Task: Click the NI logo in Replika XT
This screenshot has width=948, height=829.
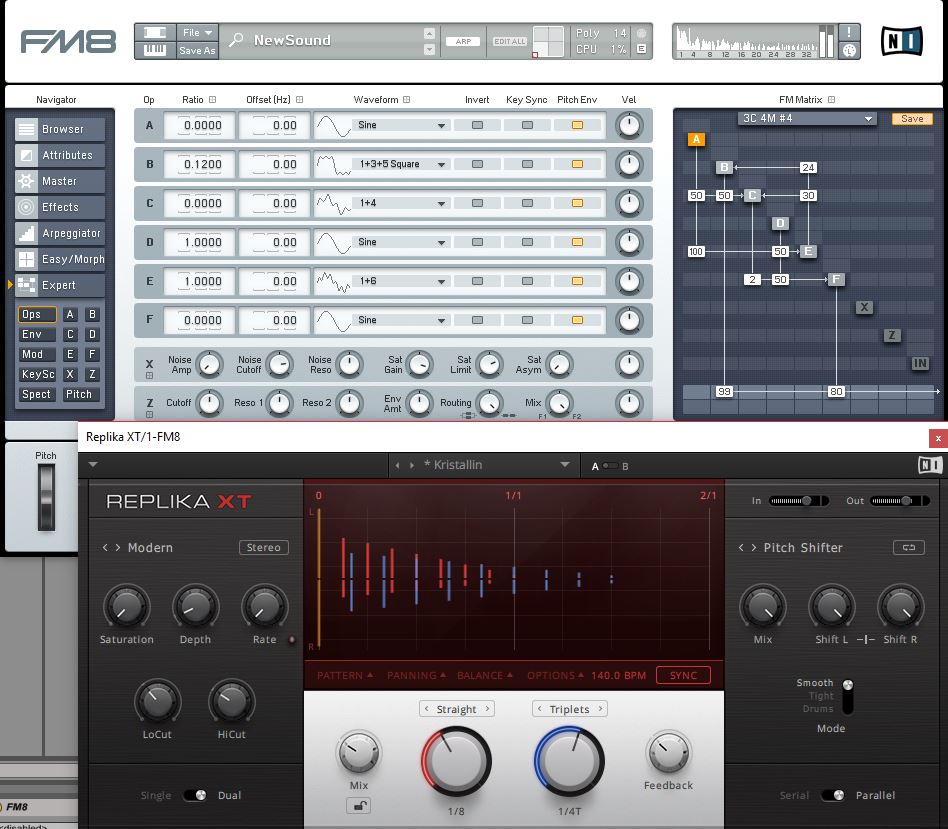Action: point(929,465)
